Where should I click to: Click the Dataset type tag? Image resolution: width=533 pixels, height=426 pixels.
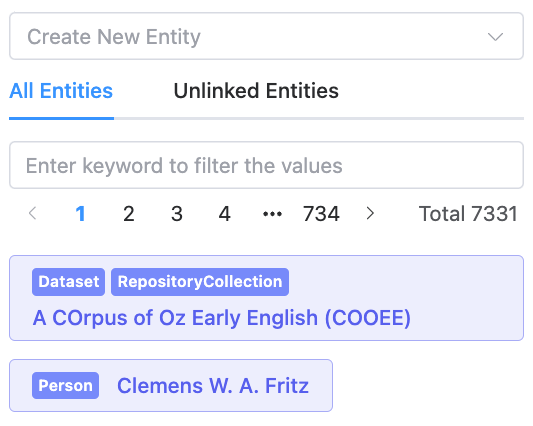point(68,282)
